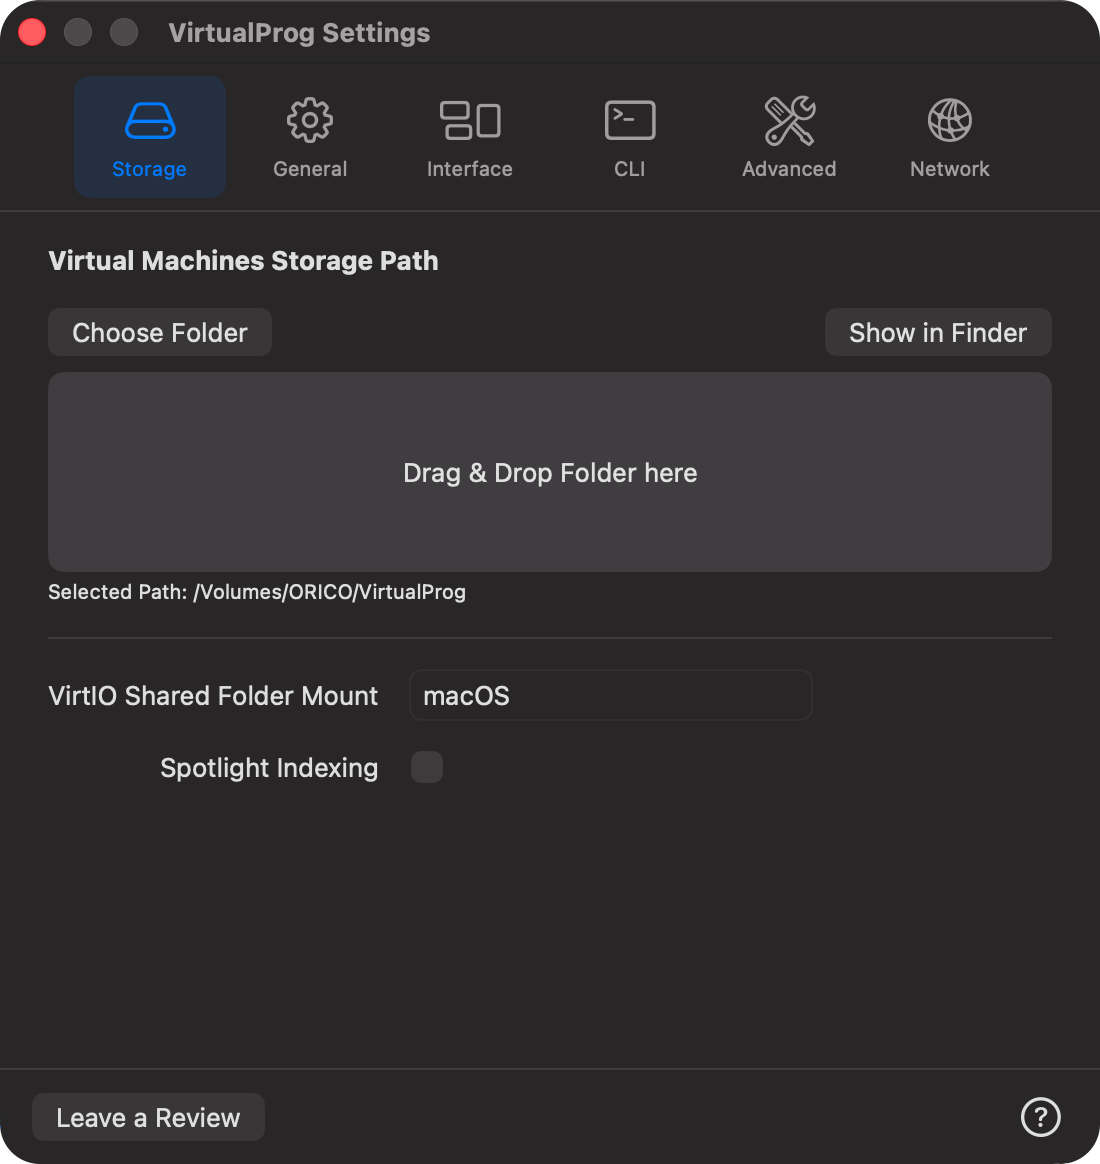Click the Interface panels icon
The width and height of the screenshot is (1100, 1164).
pos(469,119)
